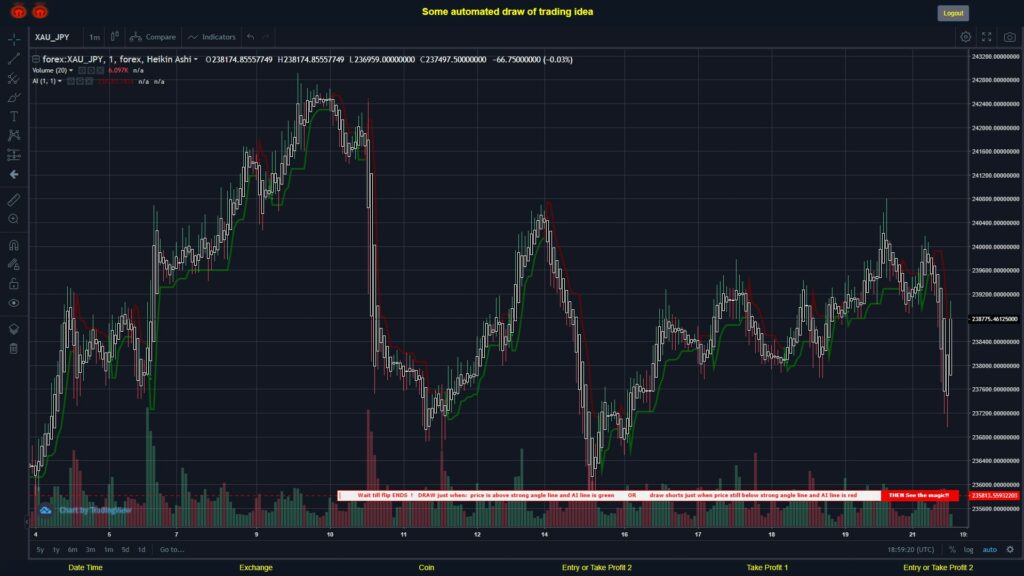
Task: Toggle percent scale mode
Action: pos(952,550)
